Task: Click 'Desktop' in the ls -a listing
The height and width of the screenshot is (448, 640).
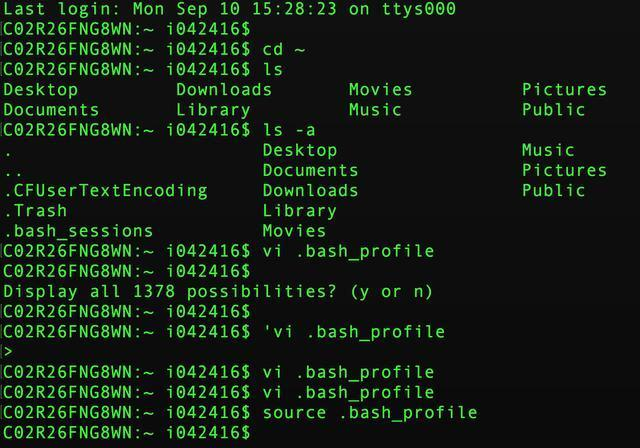Action: pos(300,151)
